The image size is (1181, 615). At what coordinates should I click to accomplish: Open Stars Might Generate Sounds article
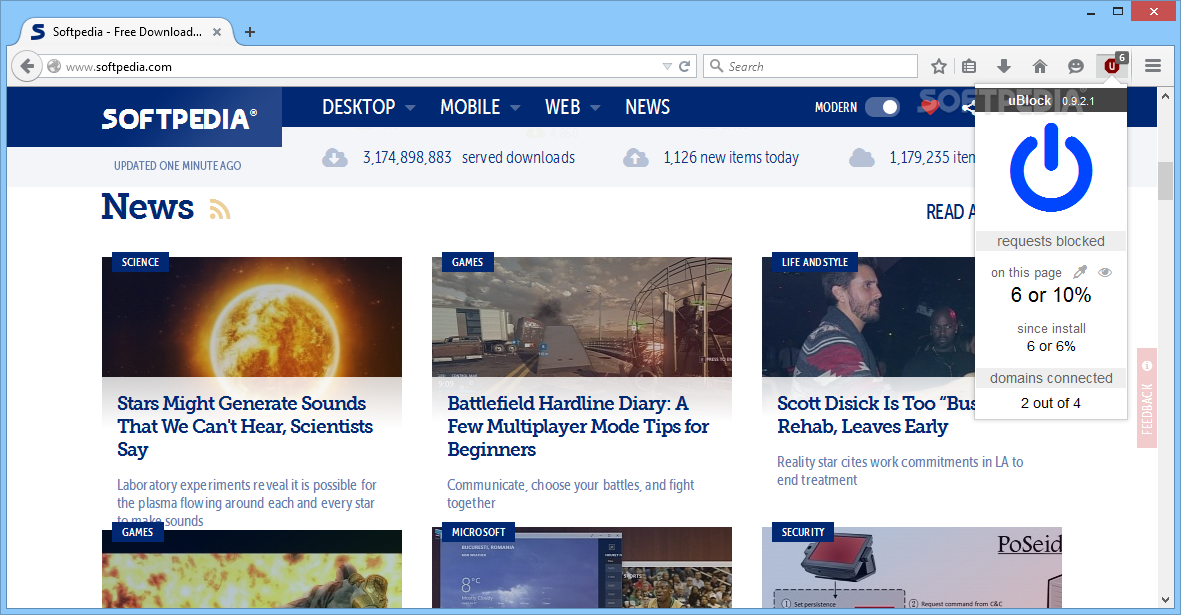(x=245, y=426)
